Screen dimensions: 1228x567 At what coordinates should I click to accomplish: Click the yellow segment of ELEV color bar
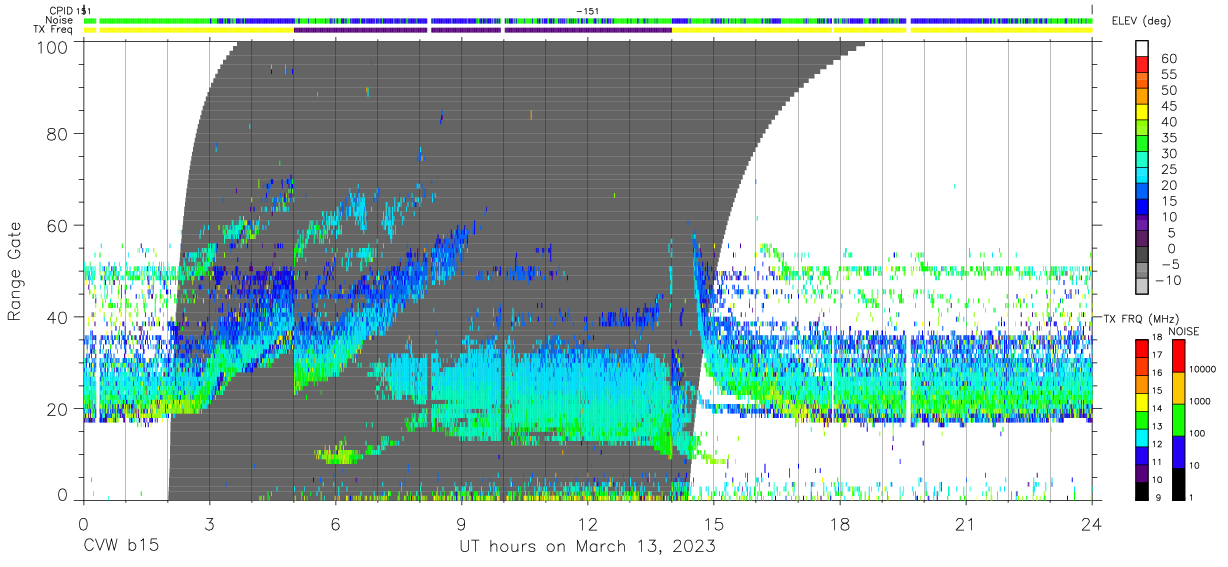[x=1142, y=112]
